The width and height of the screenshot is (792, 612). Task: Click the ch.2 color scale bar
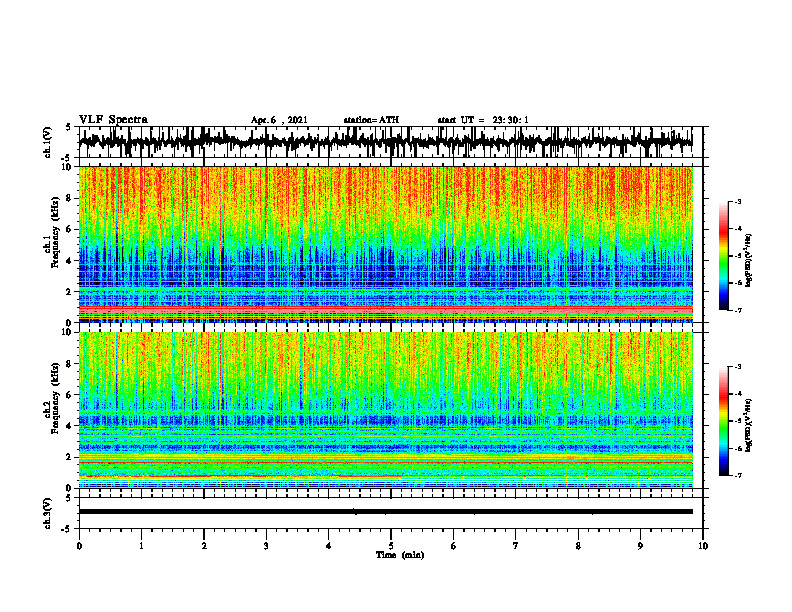[x=723, y=421]
